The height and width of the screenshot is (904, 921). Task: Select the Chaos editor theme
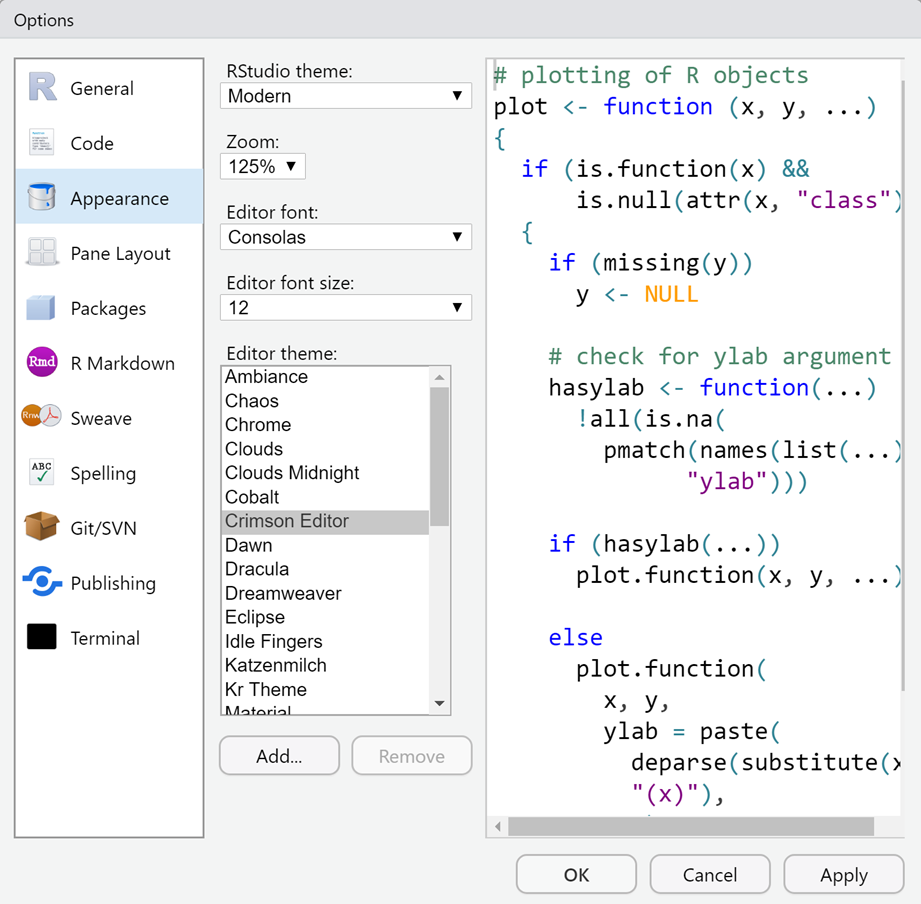click(325, 401)
